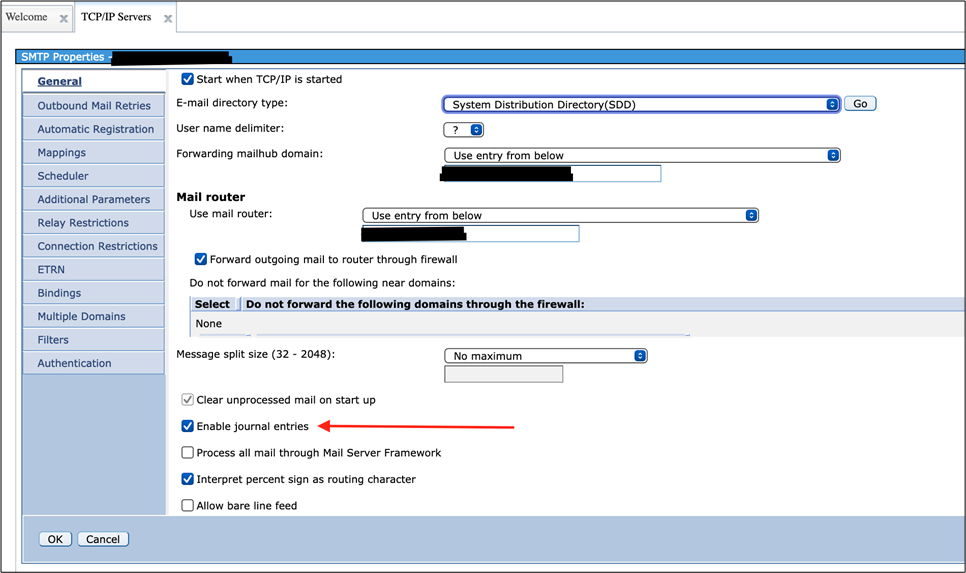This screenshot has height=573, width=966.
Task: Select Filters in the sidebar
Action: [x=53, y=340]
